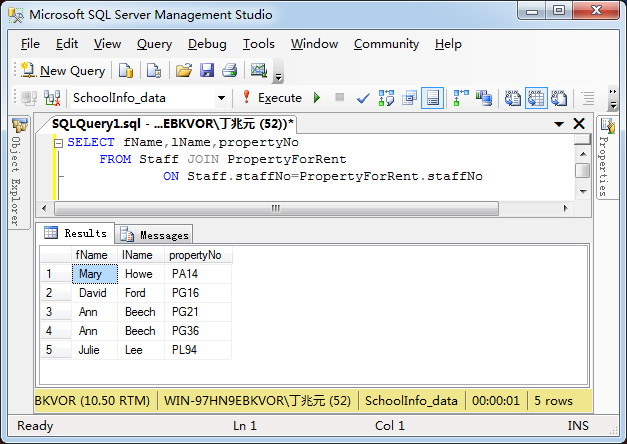Viewport: 627px width, 444px height.
Task: Click the Connect icon beside the database selector
Action: pos(29,98)
